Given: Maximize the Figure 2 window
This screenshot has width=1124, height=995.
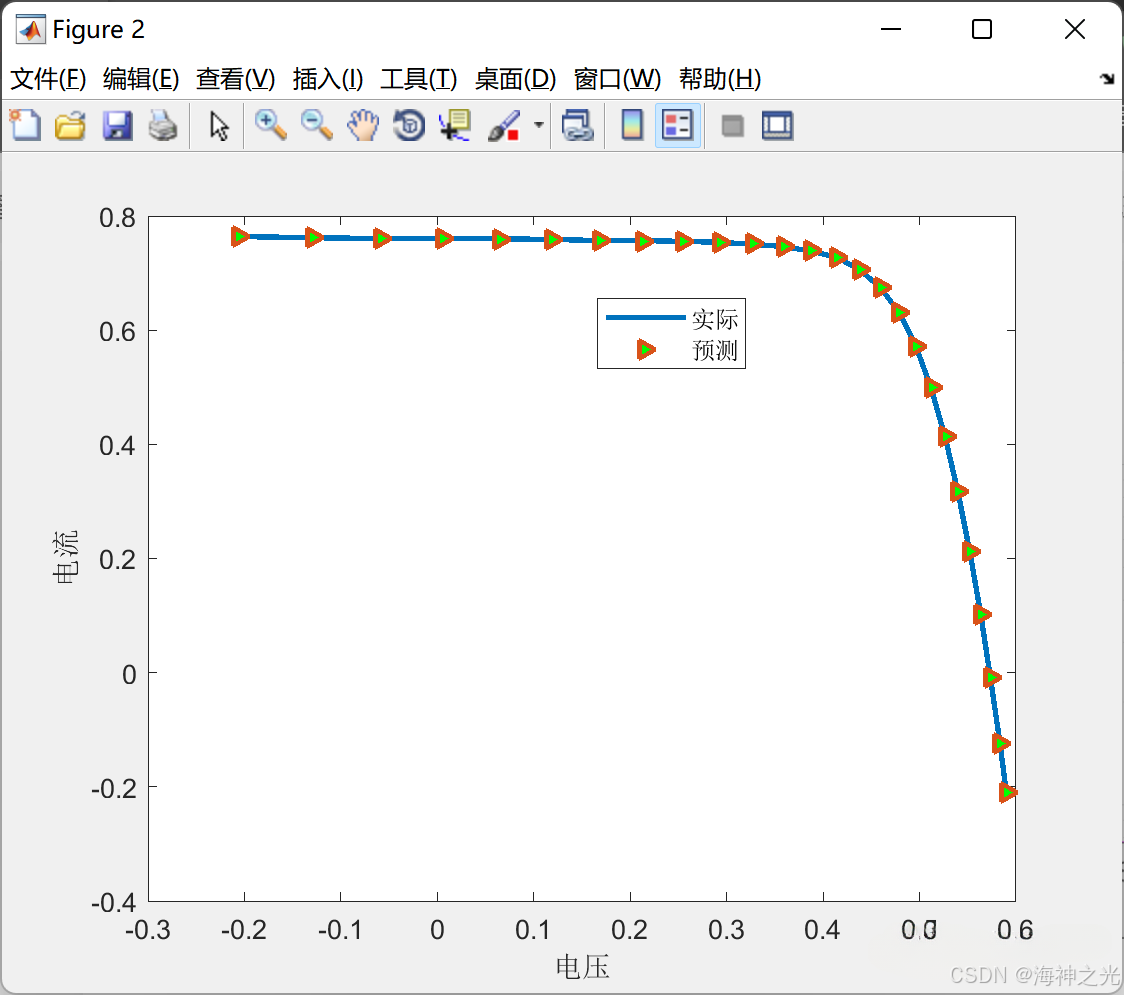Looking at the screenshot, I should (x=982, y=29).
